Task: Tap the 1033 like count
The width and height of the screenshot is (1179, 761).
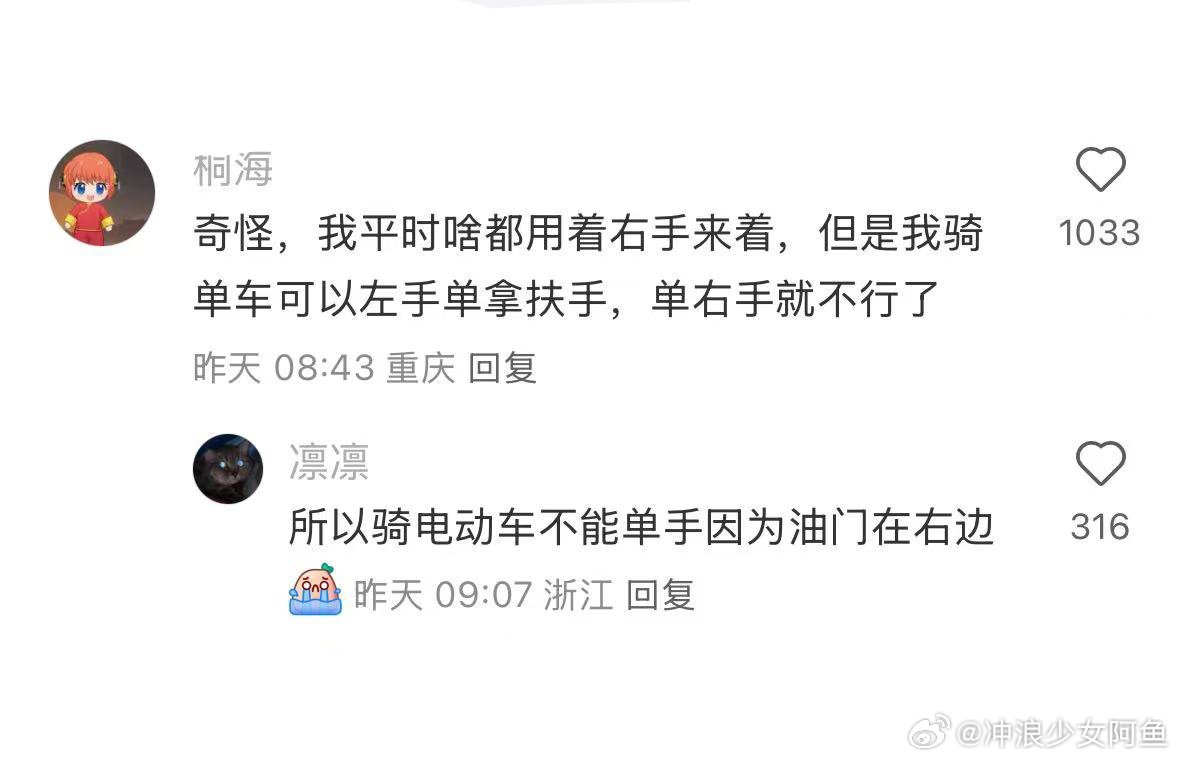Action: pyautogui.click(x=1099, y=232)
